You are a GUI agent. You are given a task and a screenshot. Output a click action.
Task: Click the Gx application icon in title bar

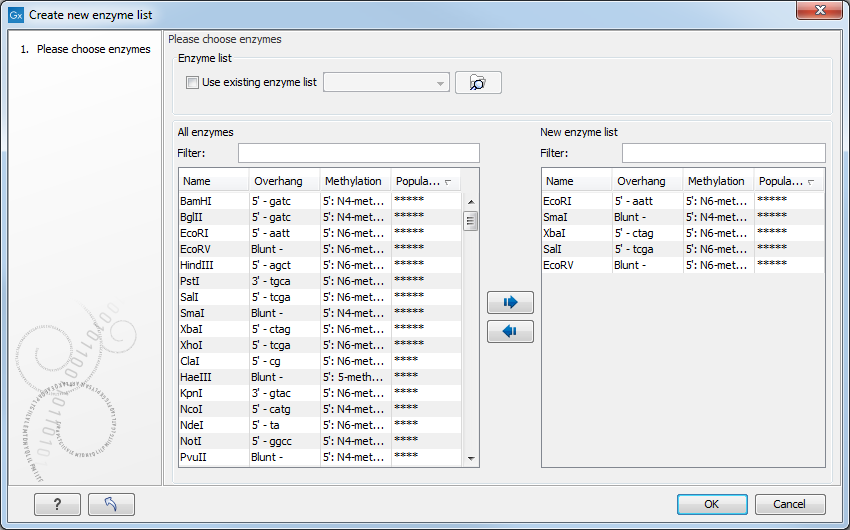[15, 14]
